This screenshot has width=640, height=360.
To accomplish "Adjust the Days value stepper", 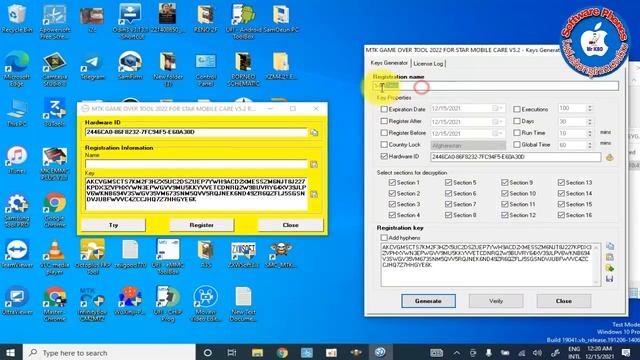I will coord(589,122).
